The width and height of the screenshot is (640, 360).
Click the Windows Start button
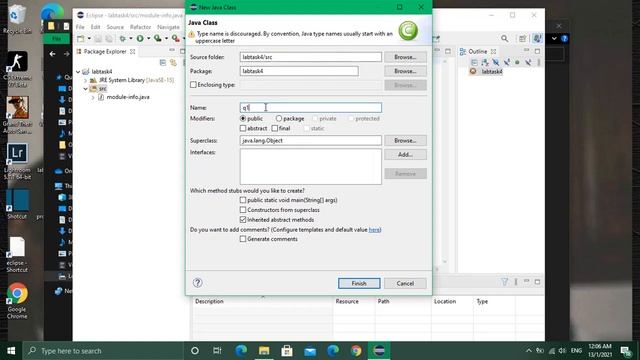coord(11,351)
